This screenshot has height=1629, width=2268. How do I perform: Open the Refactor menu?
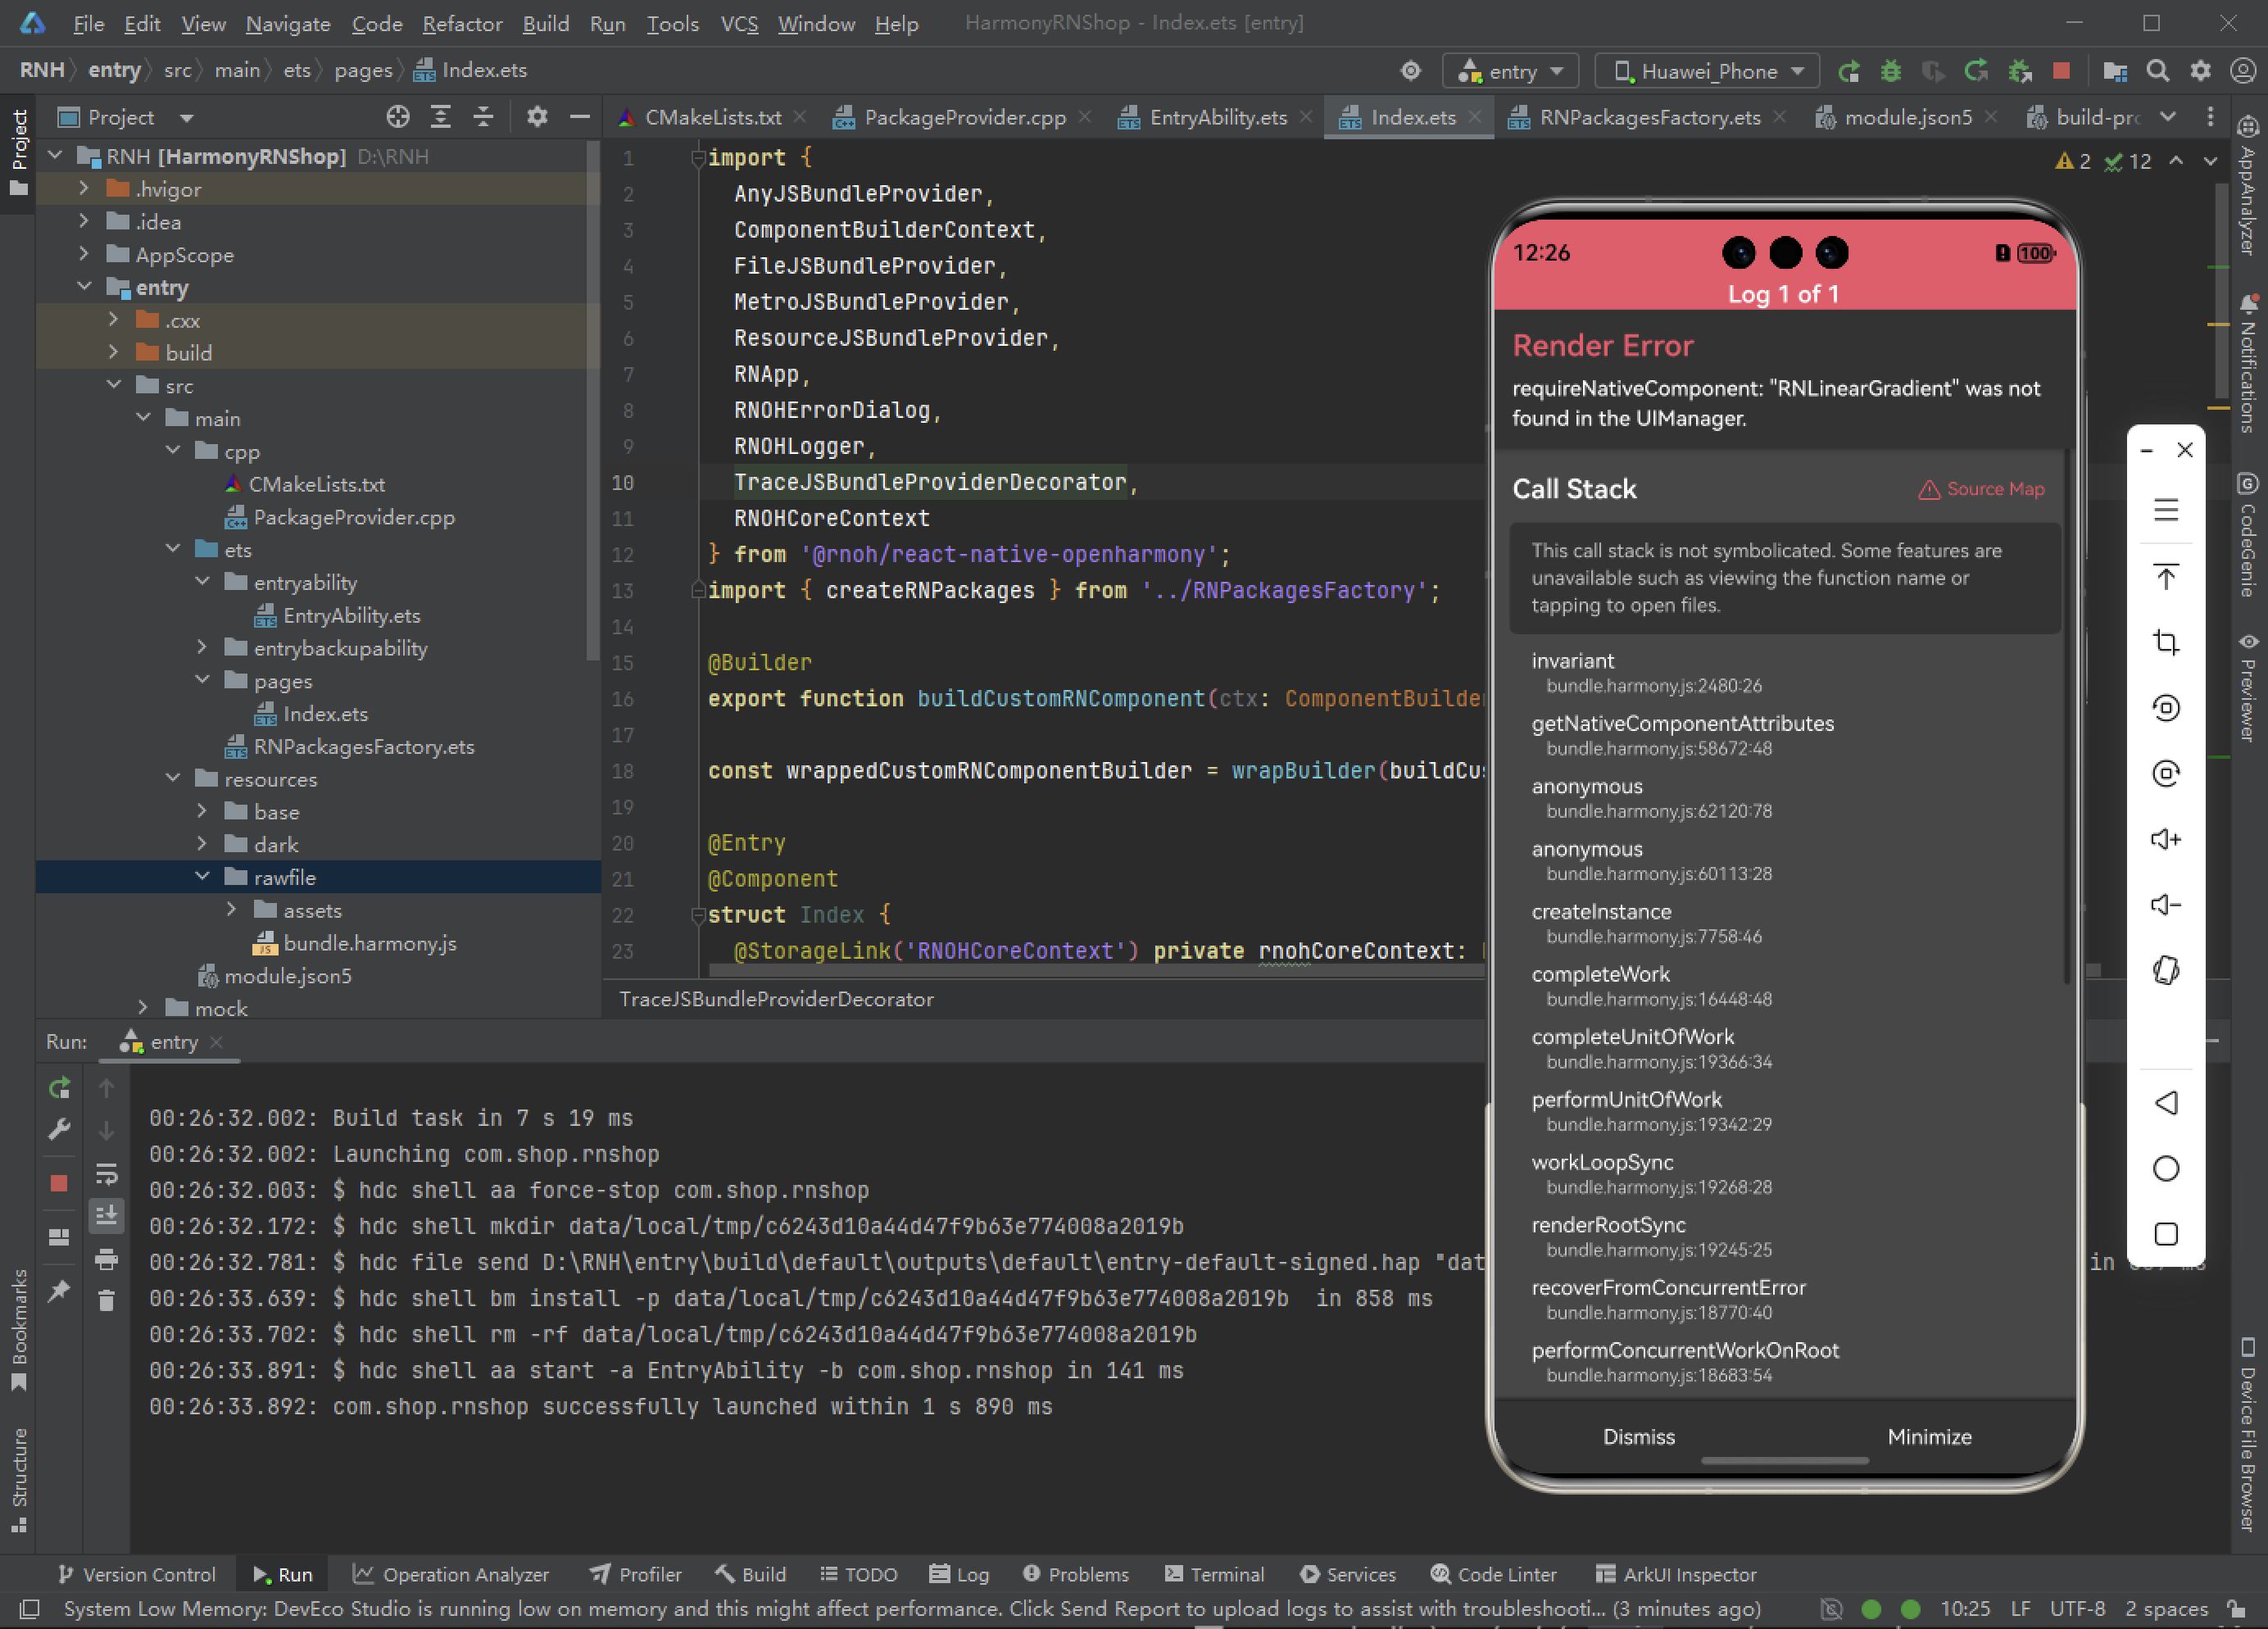pos(461,23)
